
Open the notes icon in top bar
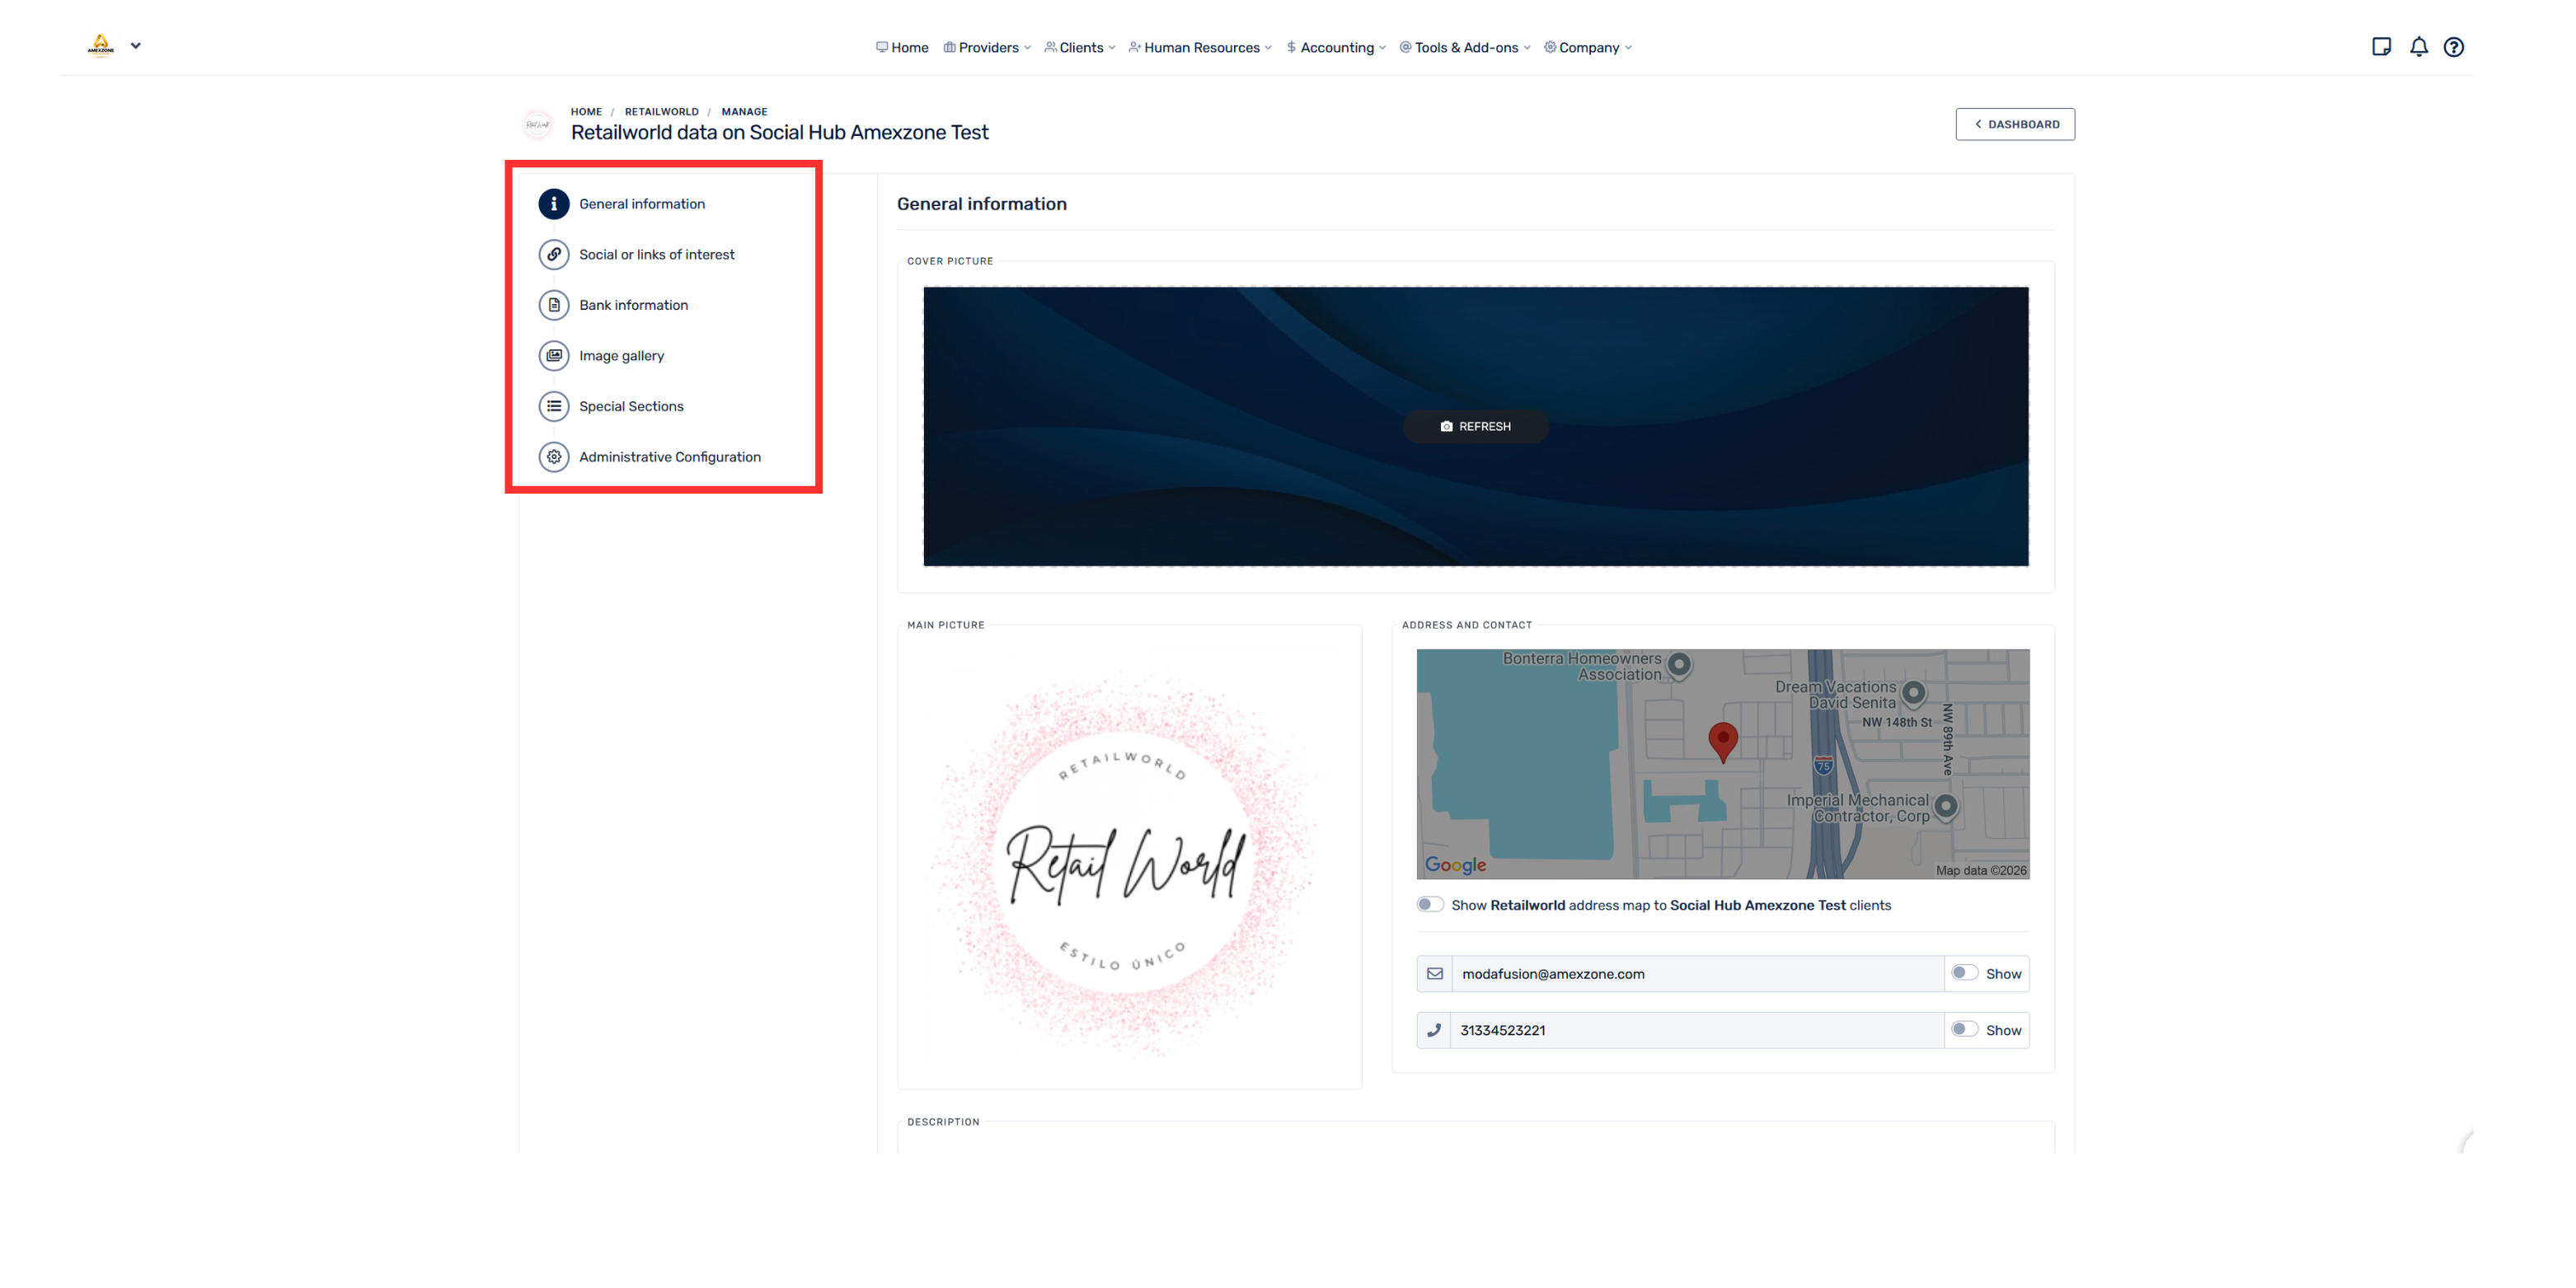[2381, 47]
